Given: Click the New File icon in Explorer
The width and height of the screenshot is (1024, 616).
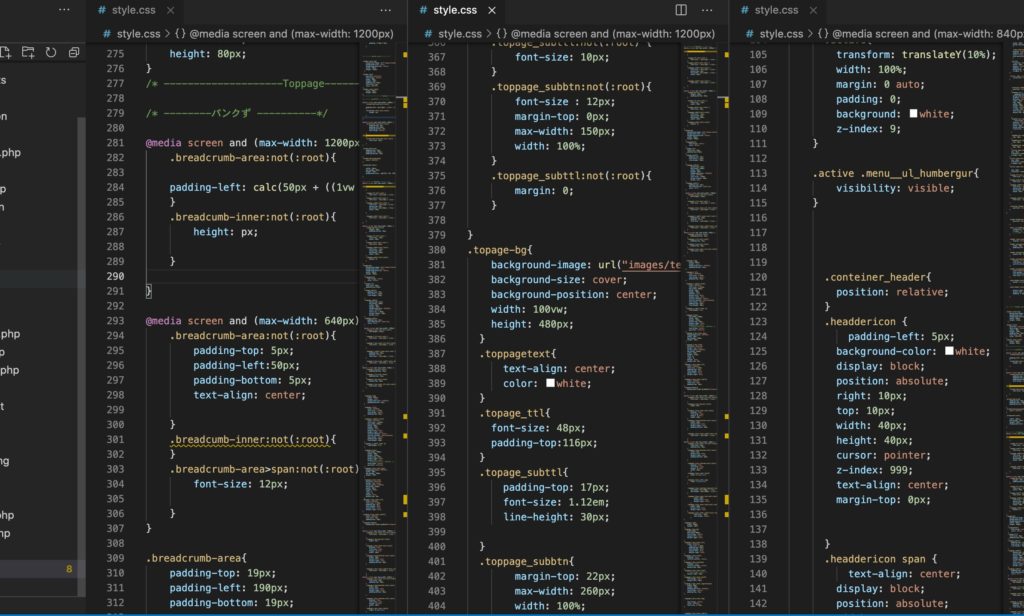Looking at the screenshot, I should coord(6,52).
